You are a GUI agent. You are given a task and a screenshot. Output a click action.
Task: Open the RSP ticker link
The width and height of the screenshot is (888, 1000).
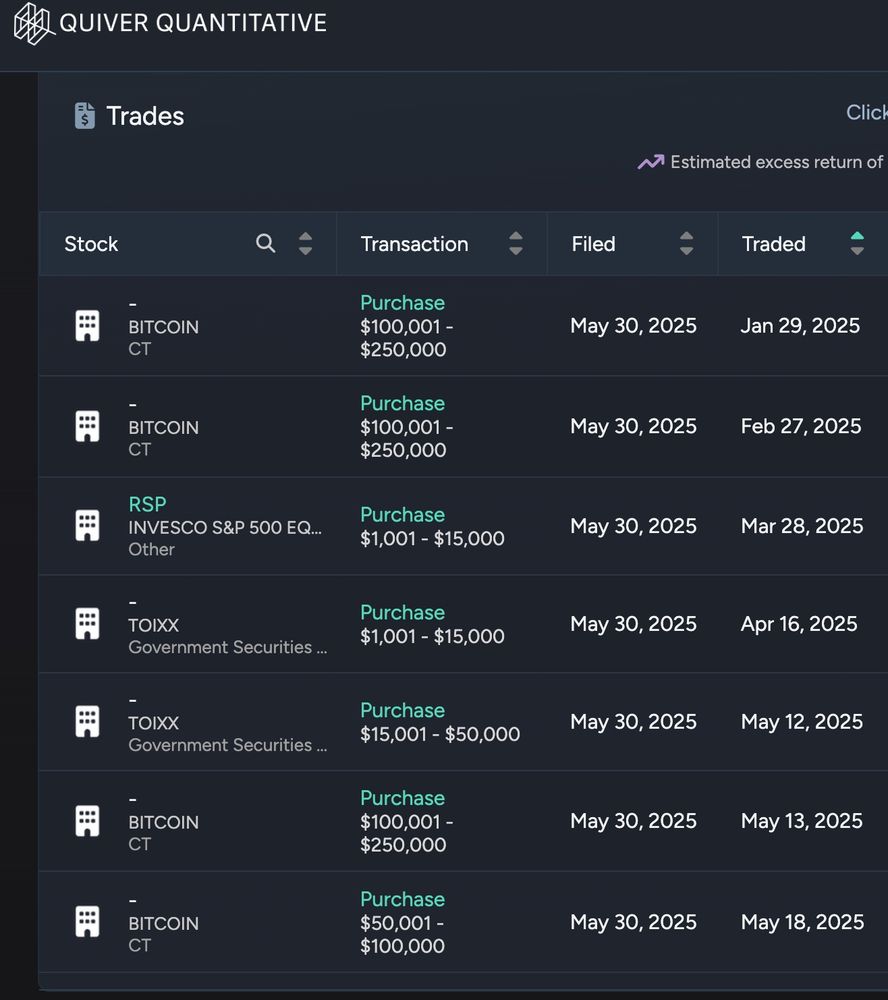(x=147, y=504)
